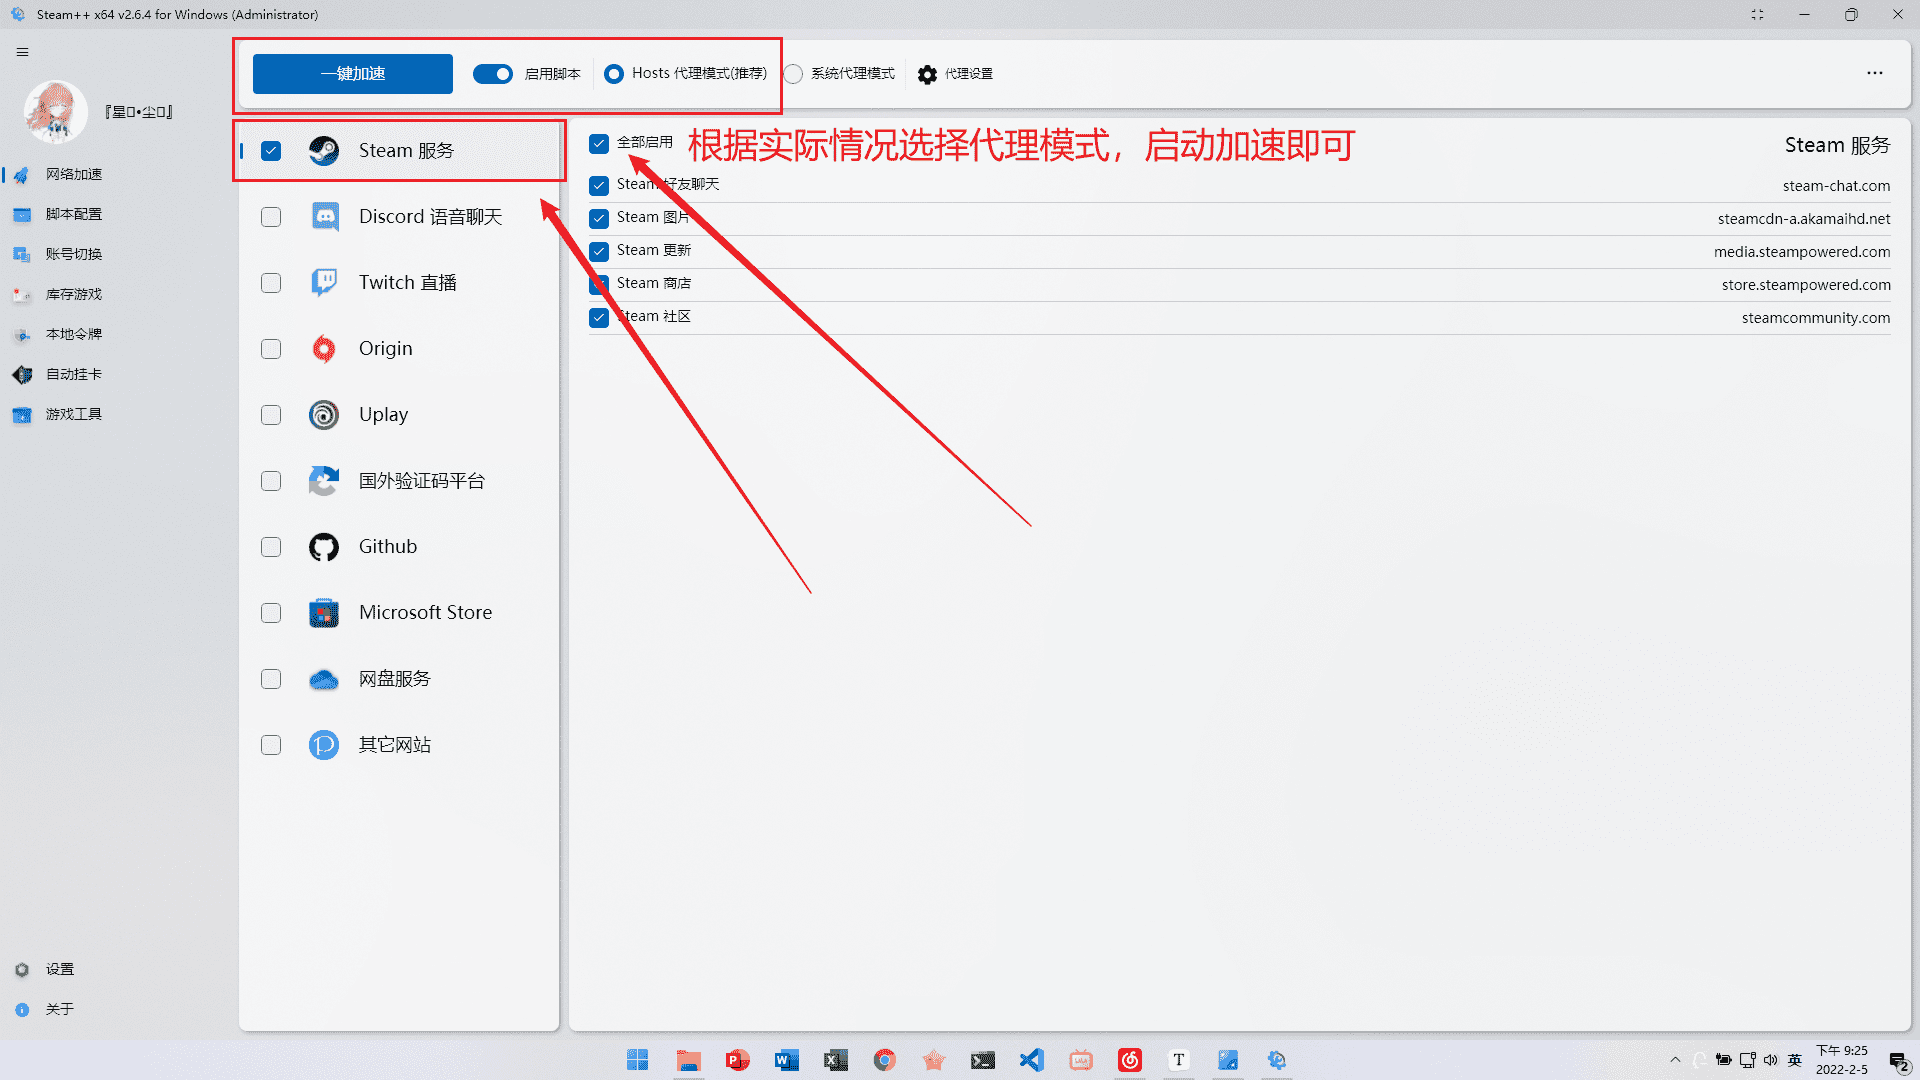This screenshot has height=1080, width=1920.
Task: Check the 其它网站 checkbox
Action: [271, 745]
